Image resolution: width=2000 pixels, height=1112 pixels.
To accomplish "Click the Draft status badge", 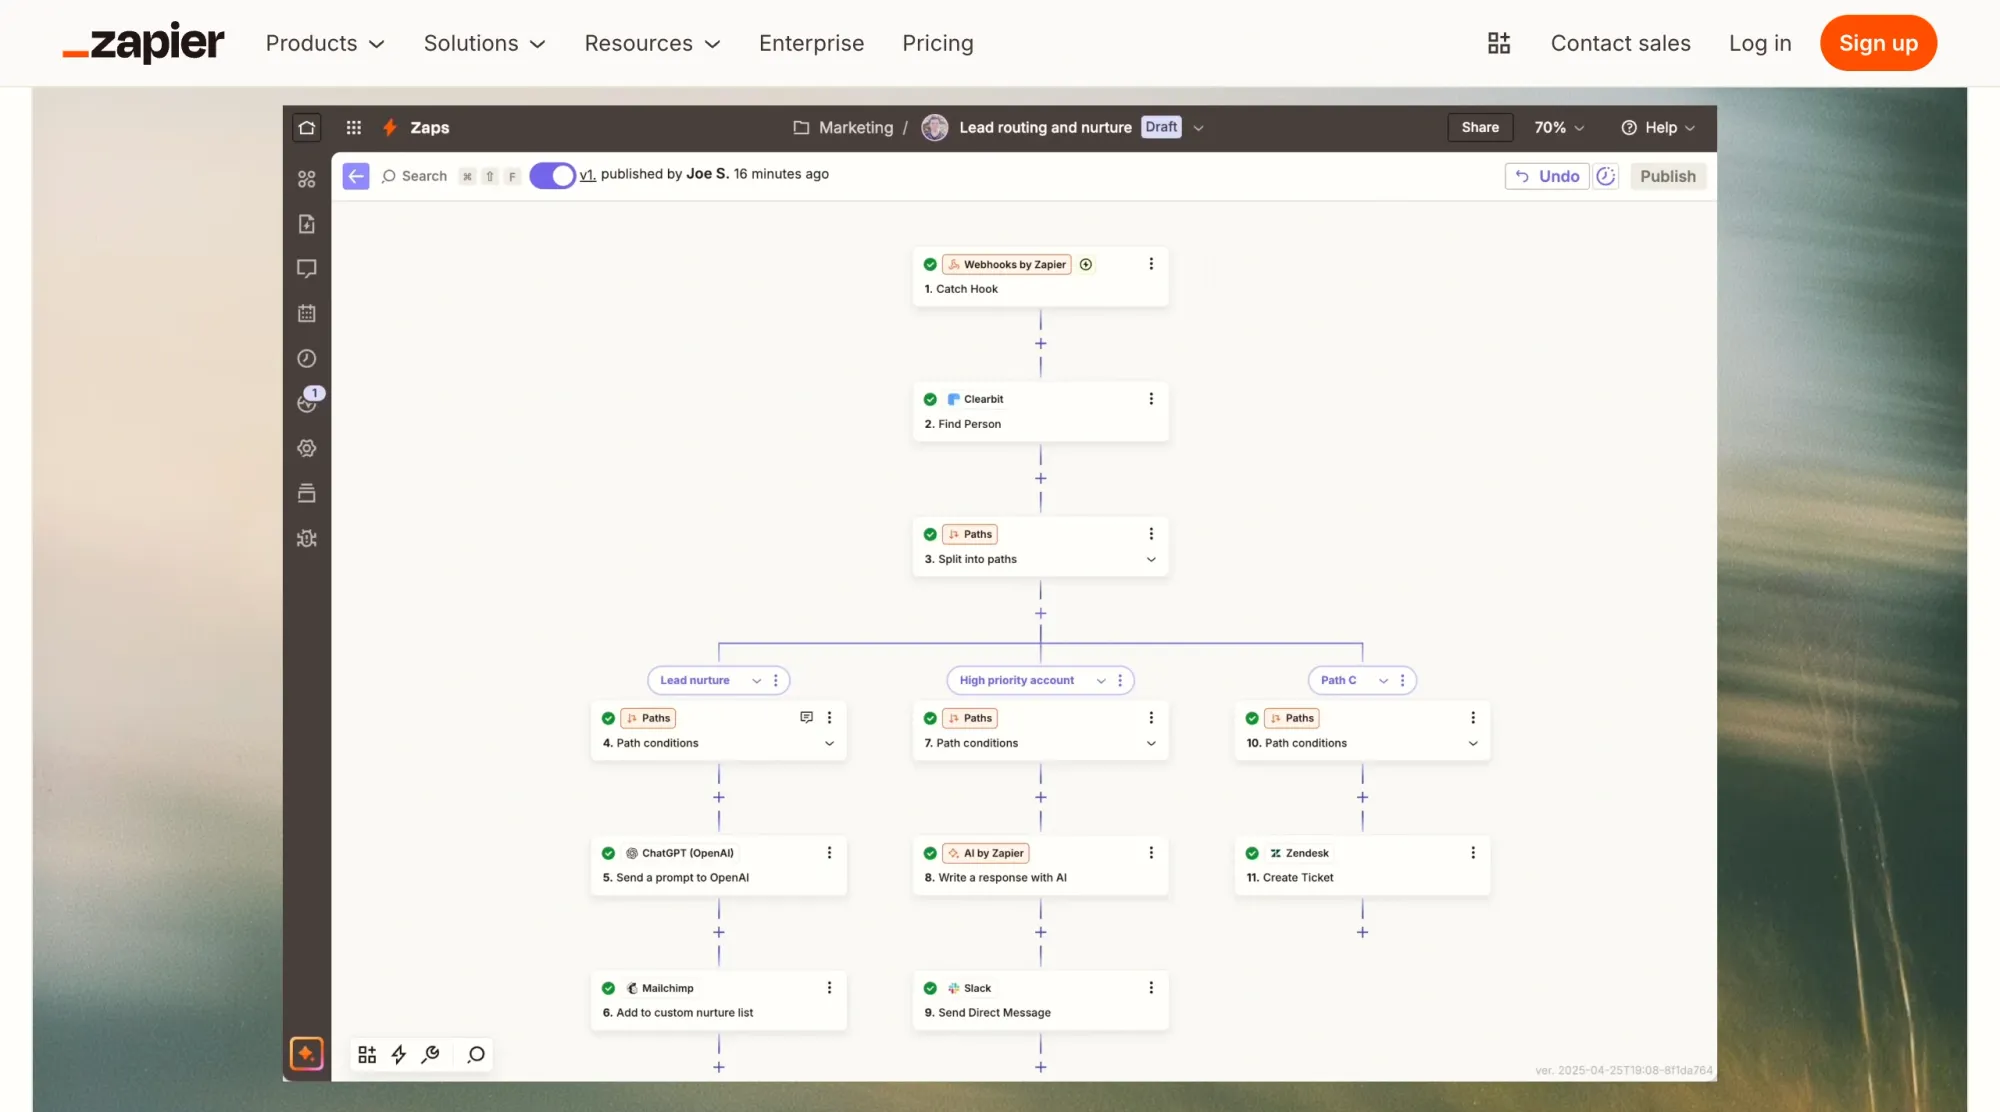I will [1161, 127].
